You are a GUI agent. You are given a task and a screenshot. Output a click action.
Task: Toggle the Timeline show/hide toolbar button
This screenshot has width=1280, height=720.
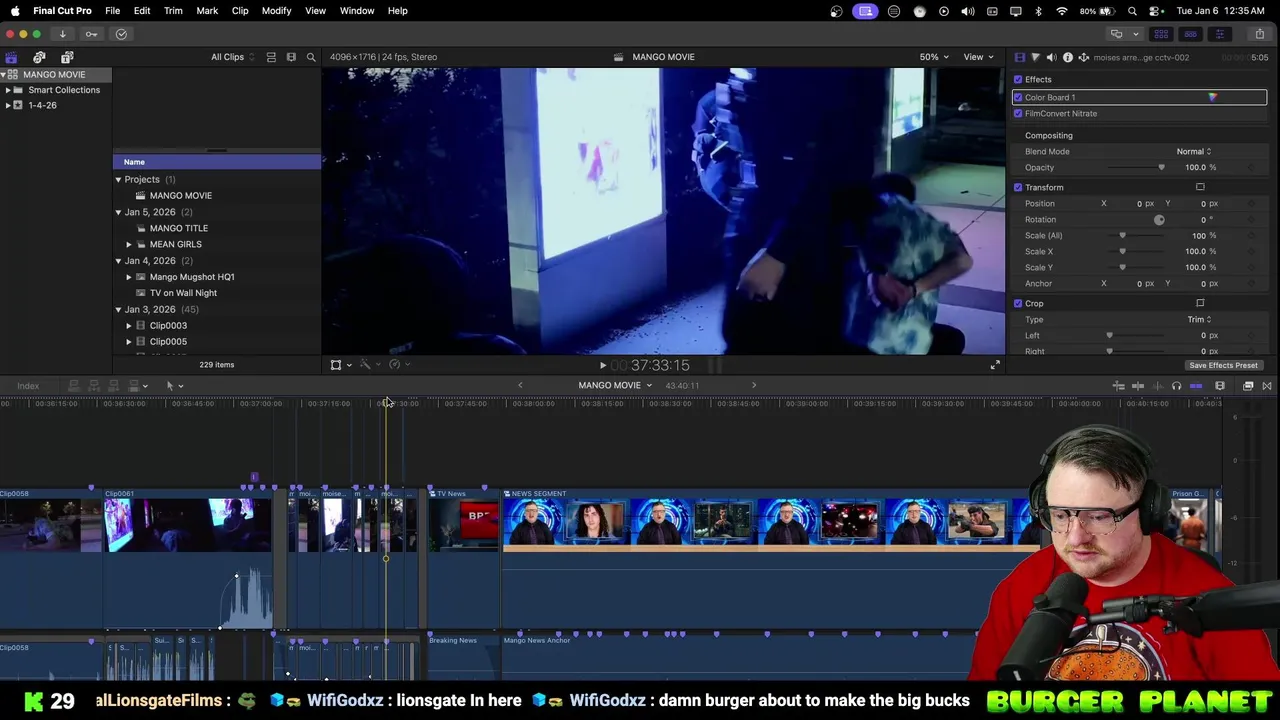[1190, 34]
